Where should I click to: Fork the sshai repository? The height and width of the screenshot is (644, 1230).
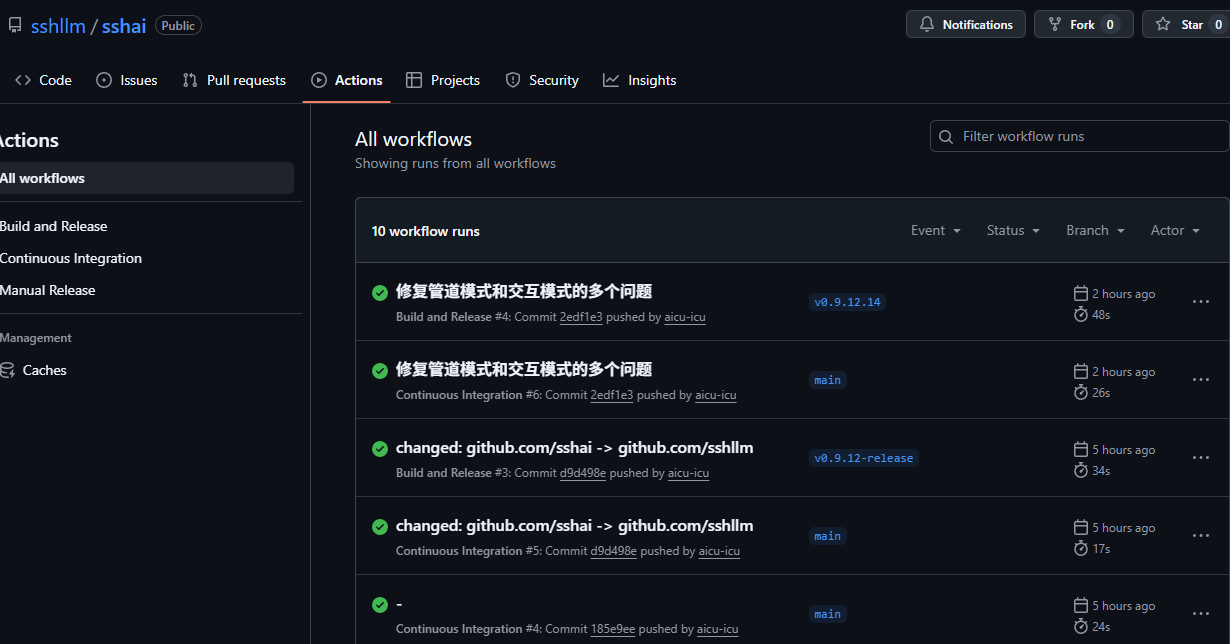(x=1084, y=24)
